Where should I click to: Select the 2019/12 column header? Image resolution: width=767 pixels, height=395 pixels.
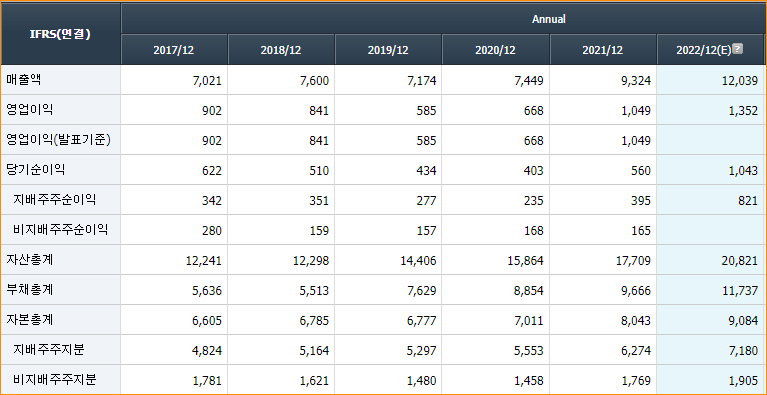388,50
